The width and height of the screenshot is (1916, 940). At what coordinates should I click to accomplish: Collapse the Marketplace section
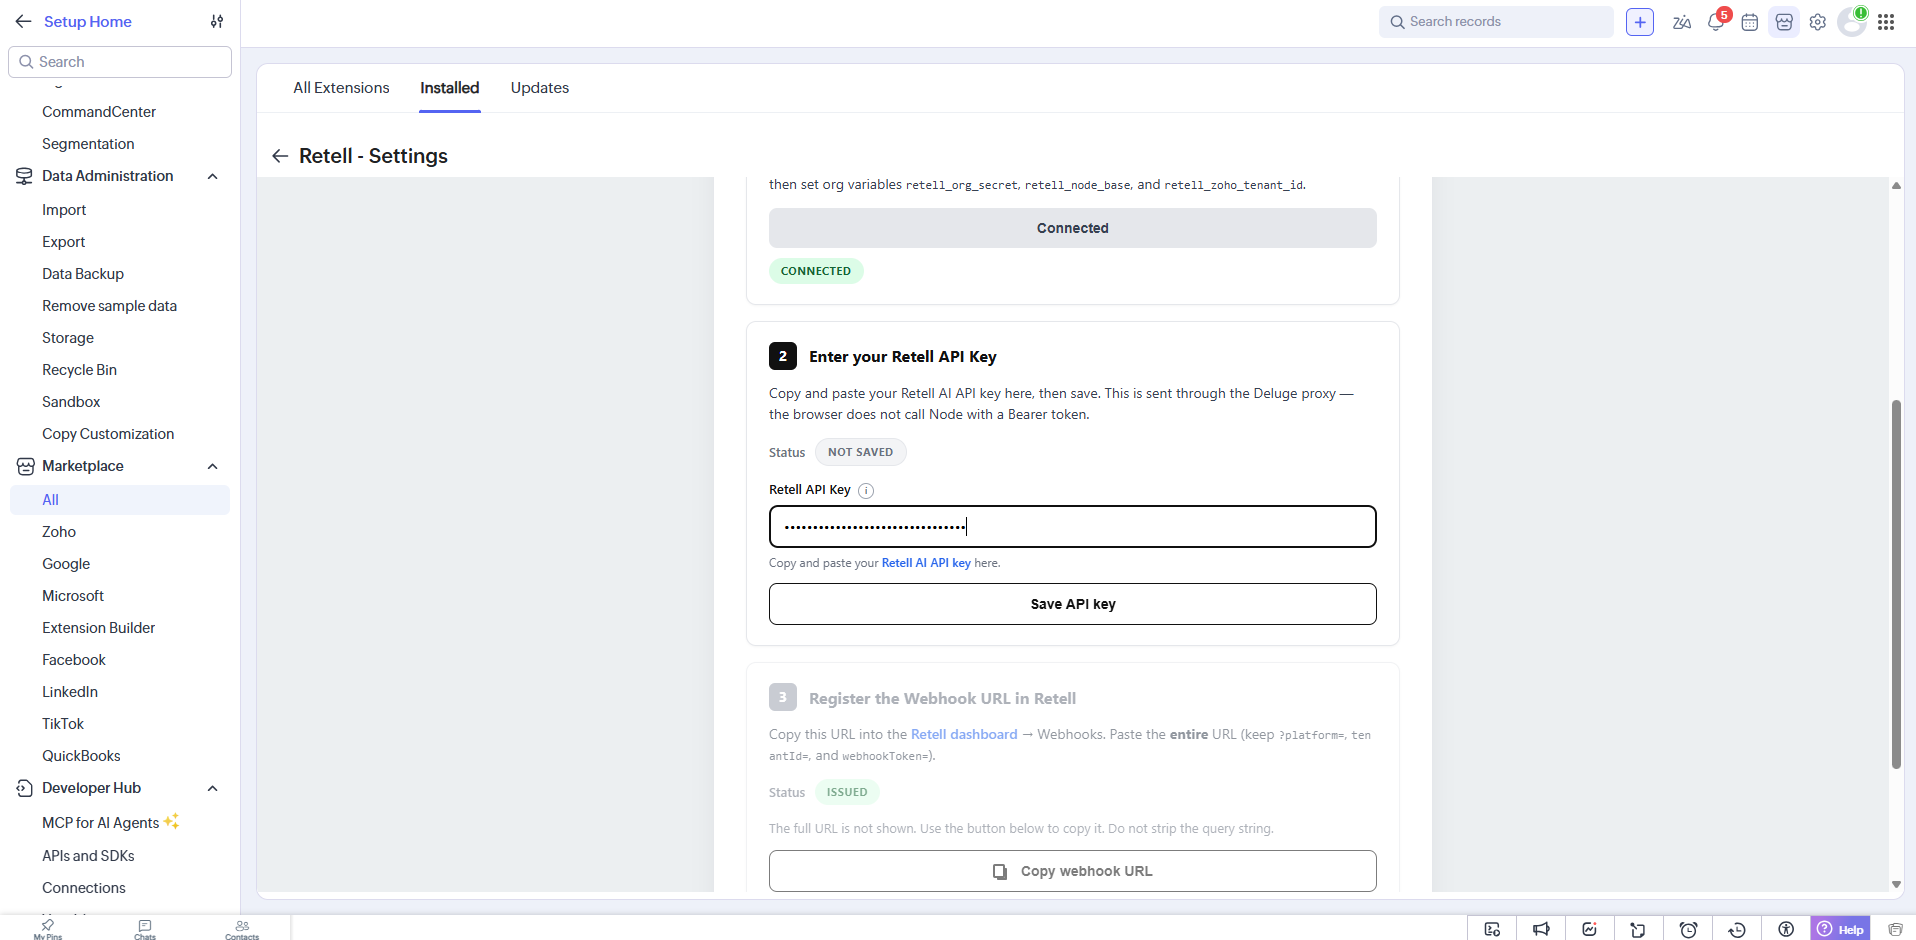(x=212, y=466)
